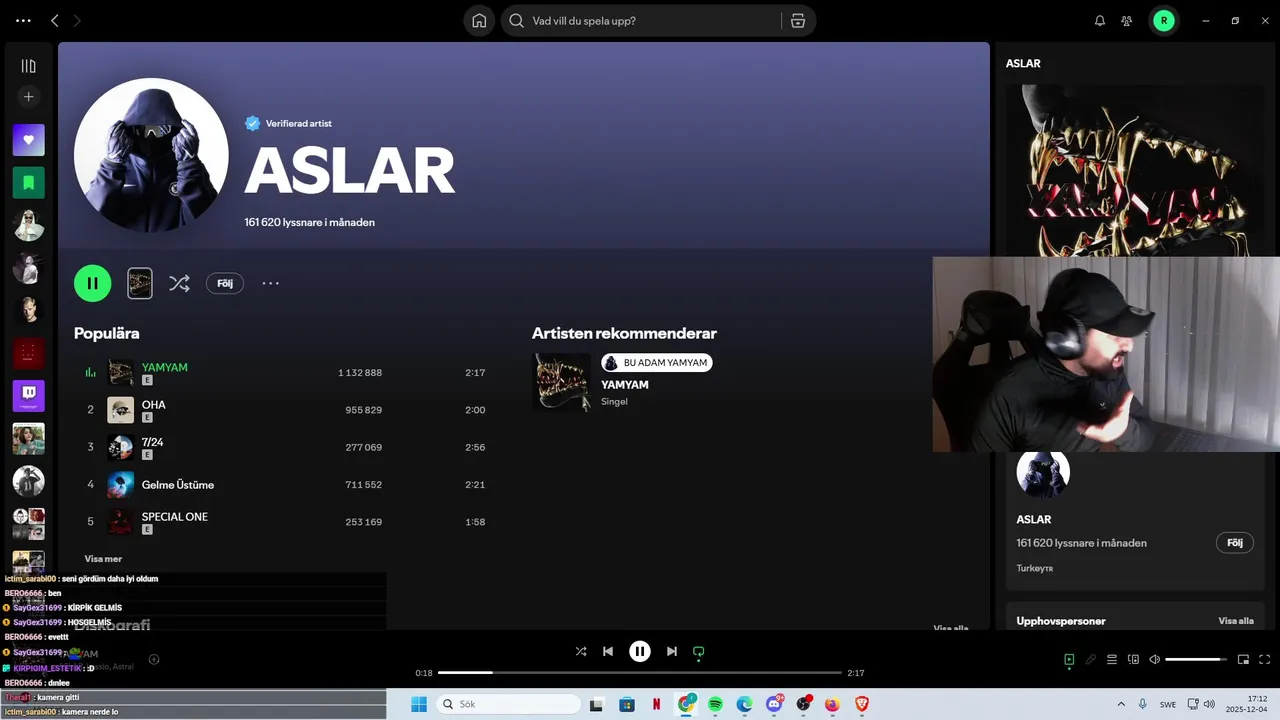Open the play queue icon
The image size is (1280, 720).
tap(1112, 659)
